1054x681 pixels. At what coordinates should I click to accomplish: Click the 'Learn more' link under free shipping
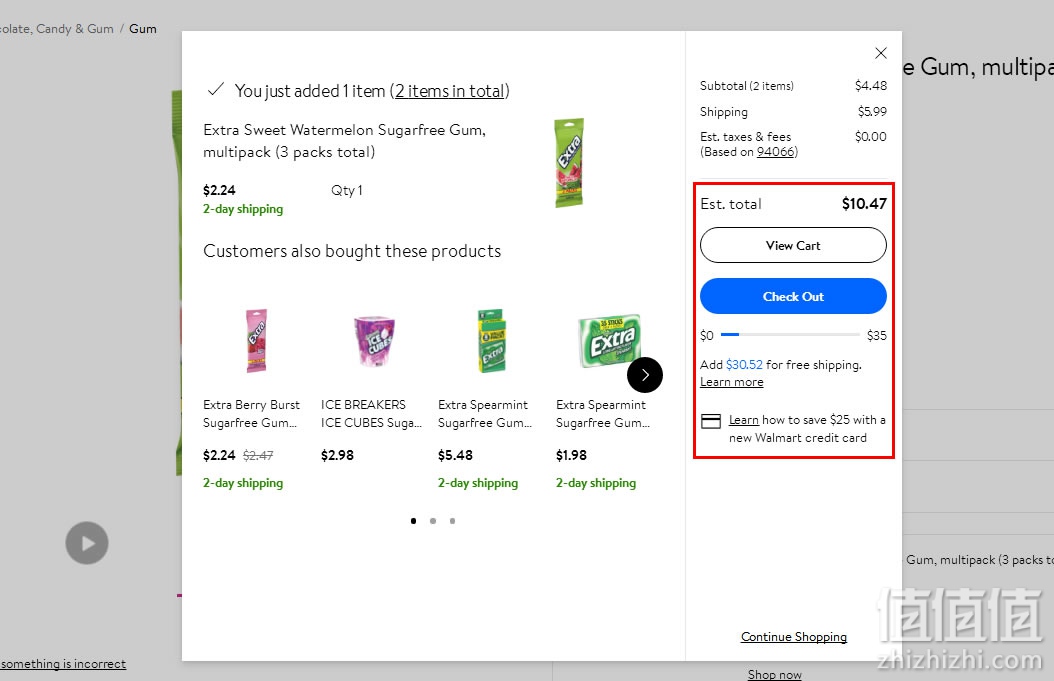(731, 382)
